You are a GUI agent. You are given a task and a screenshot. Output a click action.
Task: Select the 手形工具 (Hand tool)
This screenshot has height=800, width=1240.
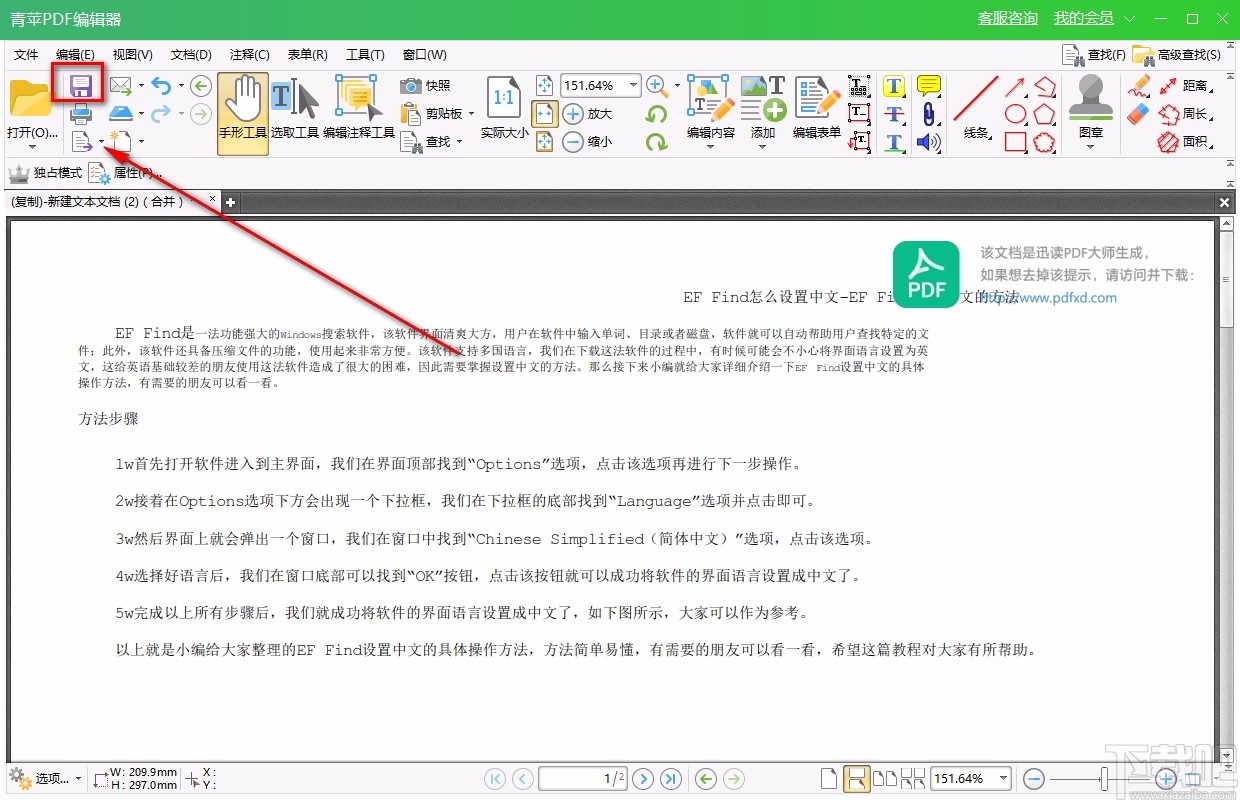click(x=243, y=110)
